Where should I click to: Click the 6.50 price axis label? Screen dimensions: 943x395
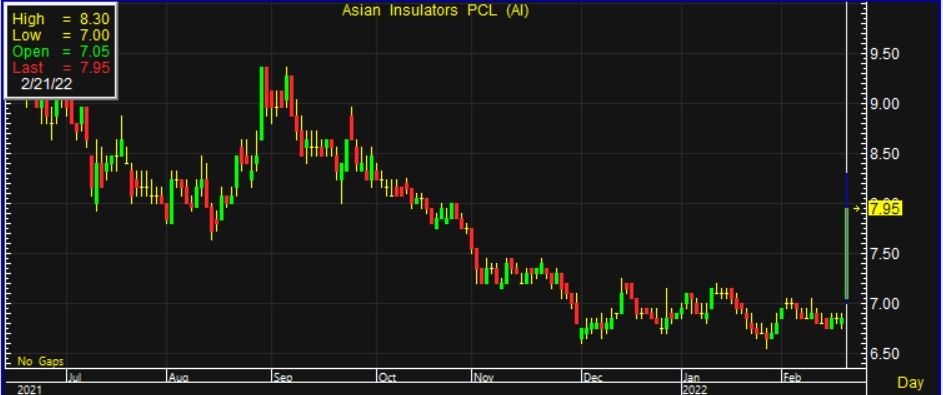point(885,354)
